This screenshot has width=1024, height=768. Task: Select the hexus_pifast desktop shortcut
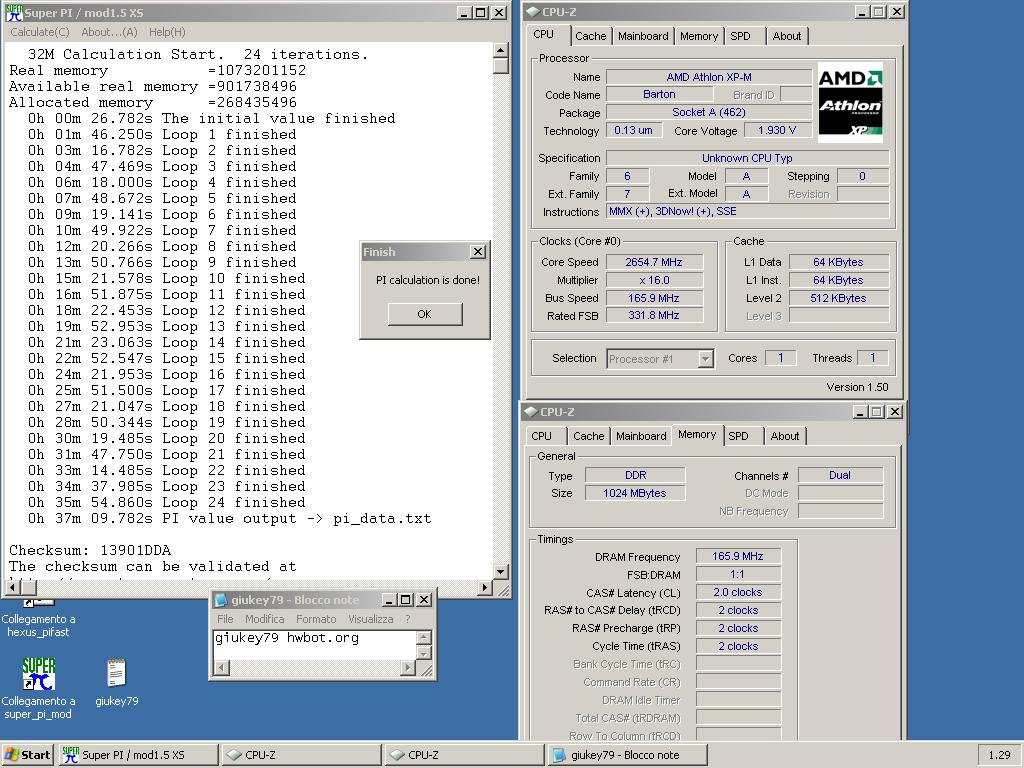tap(38, 616)
